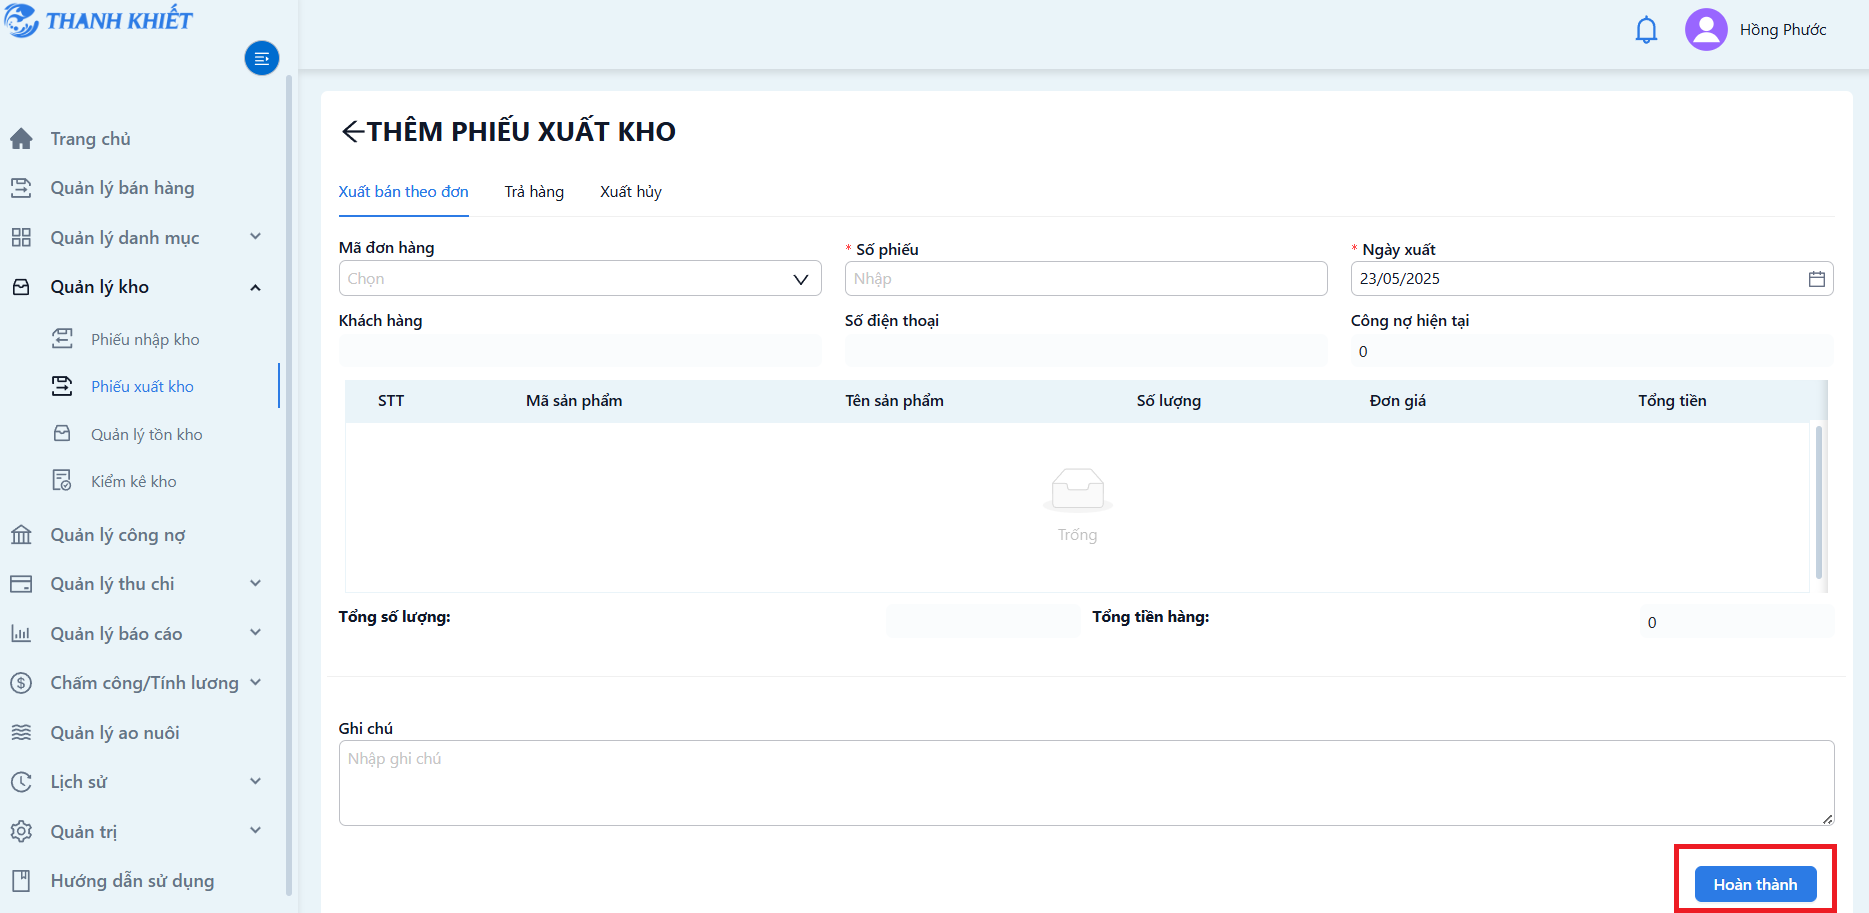The image size is (1869, 913).
Task: Click Đơn giá column header
Action: click(1398, 401)
